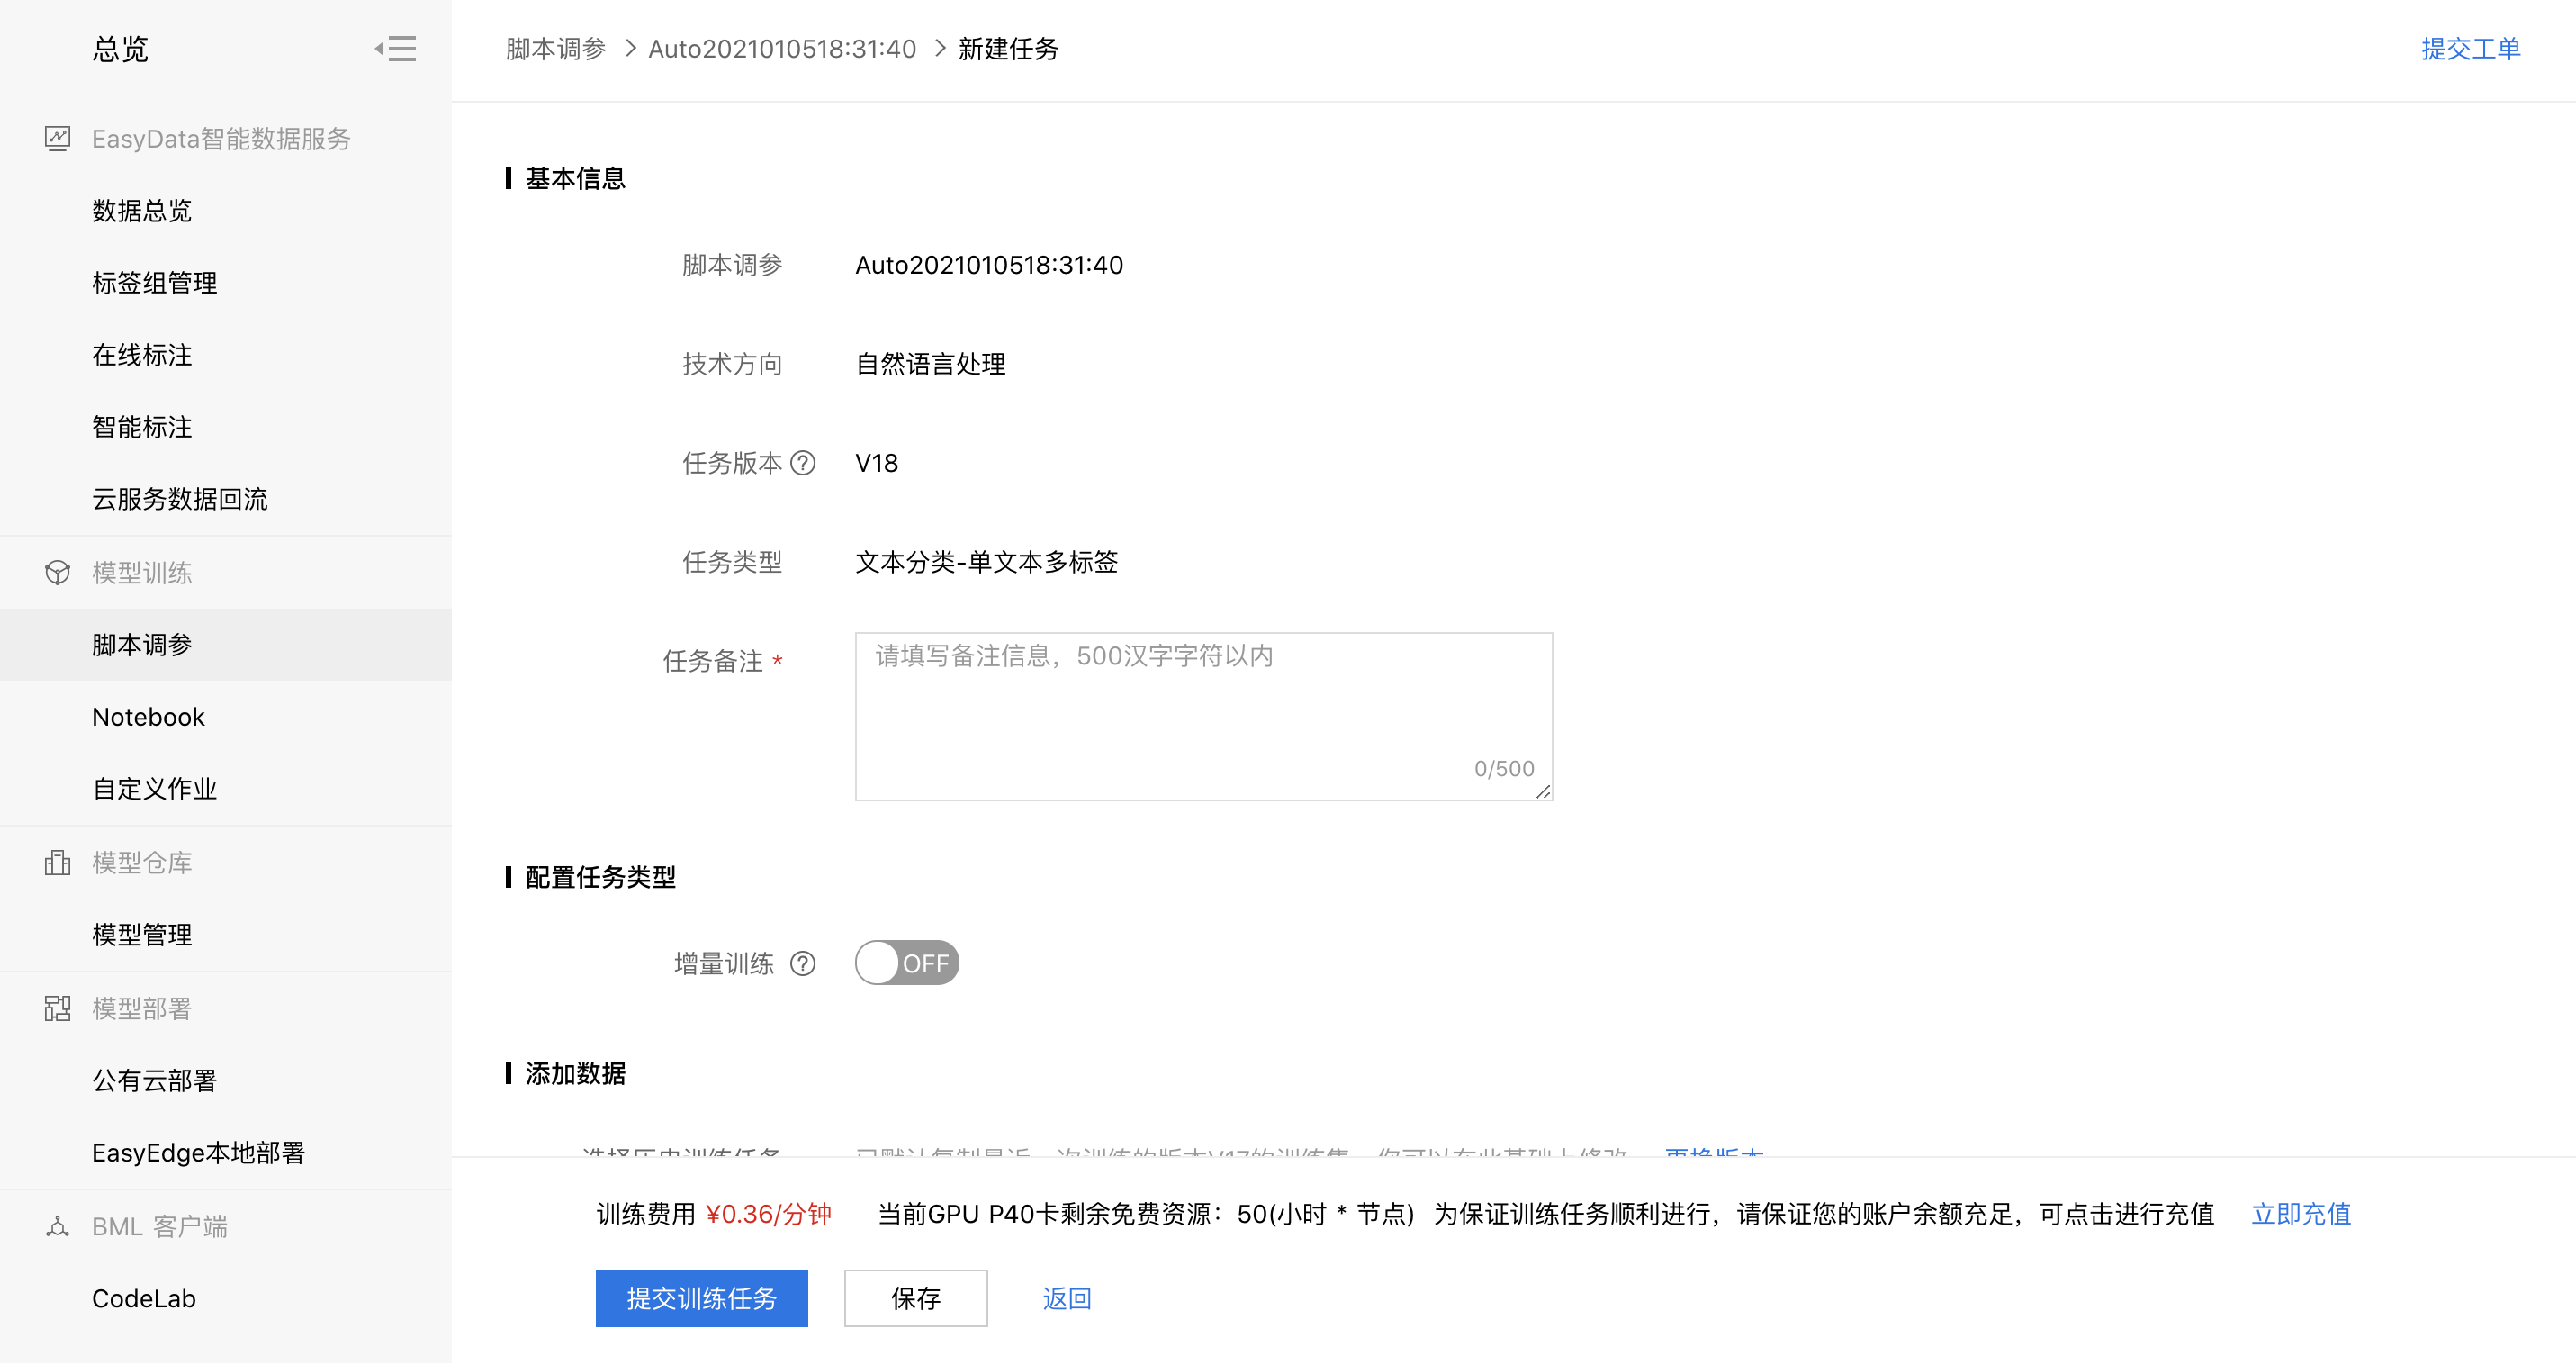
Task: Click the 提交训练任务 button
Action: pyautogui.click(x=701, y=1299)
